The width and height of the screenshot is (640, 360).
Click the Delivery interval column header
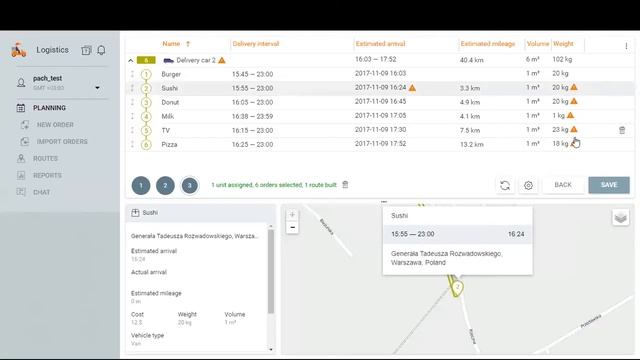256,44
